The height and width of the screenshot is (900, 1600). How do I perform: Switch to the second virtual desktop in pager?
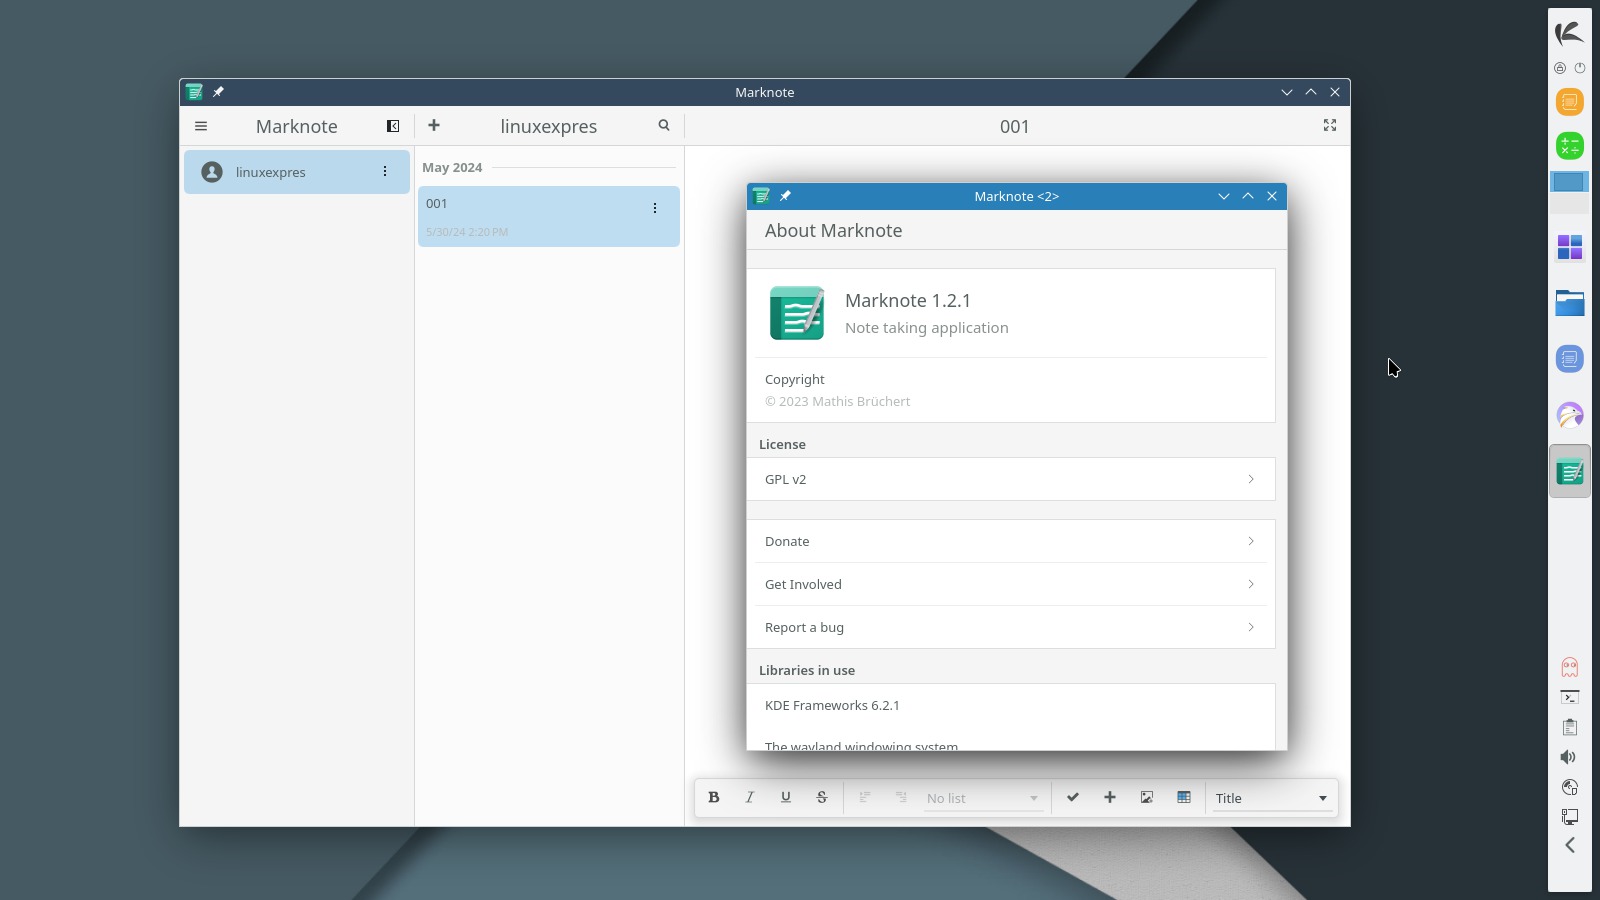1570,203
